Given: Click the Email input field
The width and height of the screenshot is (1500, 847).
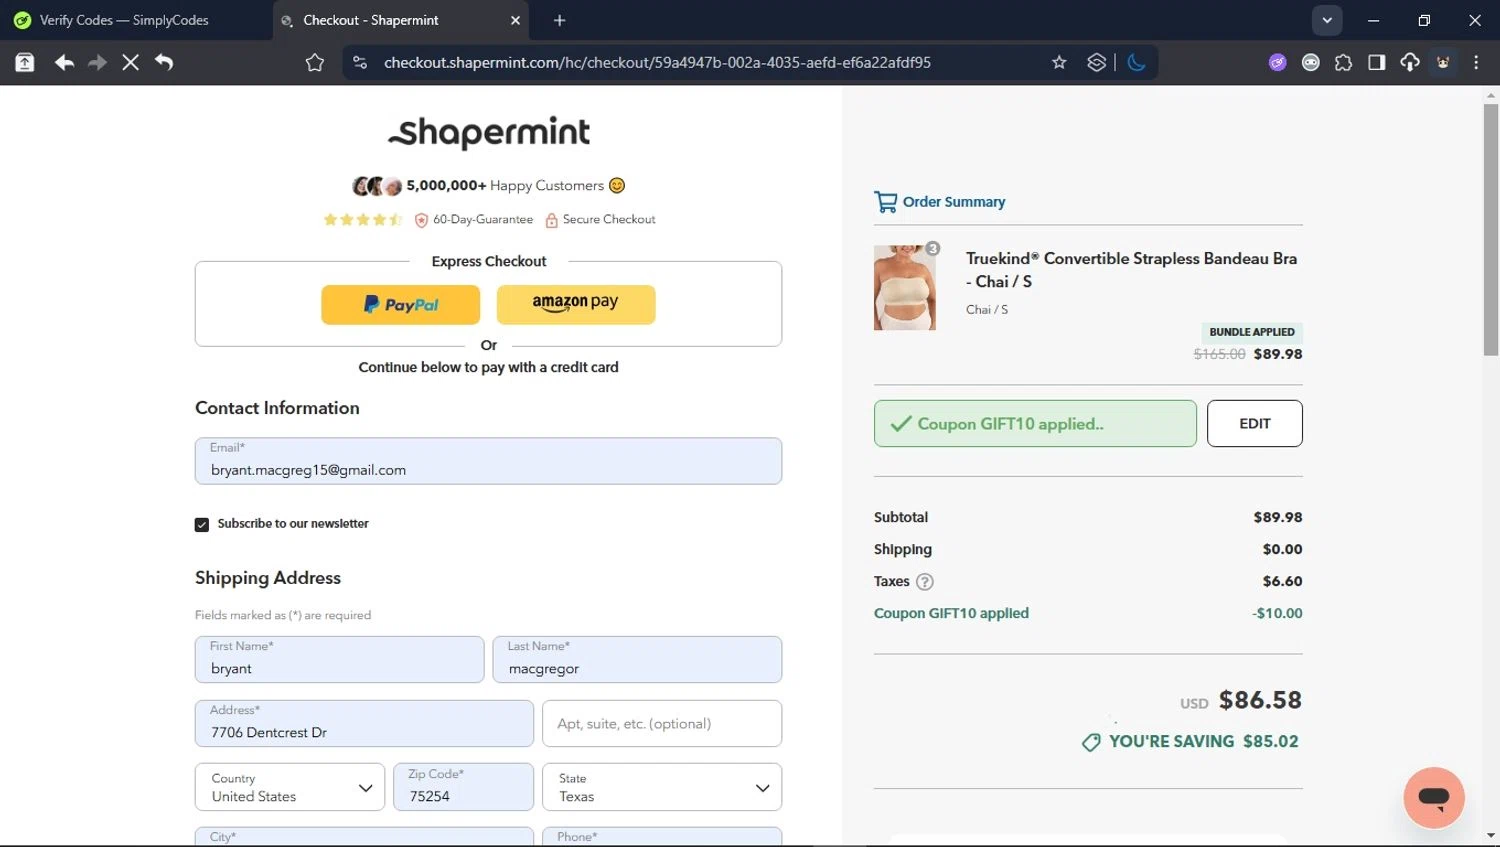Looking at the screenshot, I should coord(488,461).
